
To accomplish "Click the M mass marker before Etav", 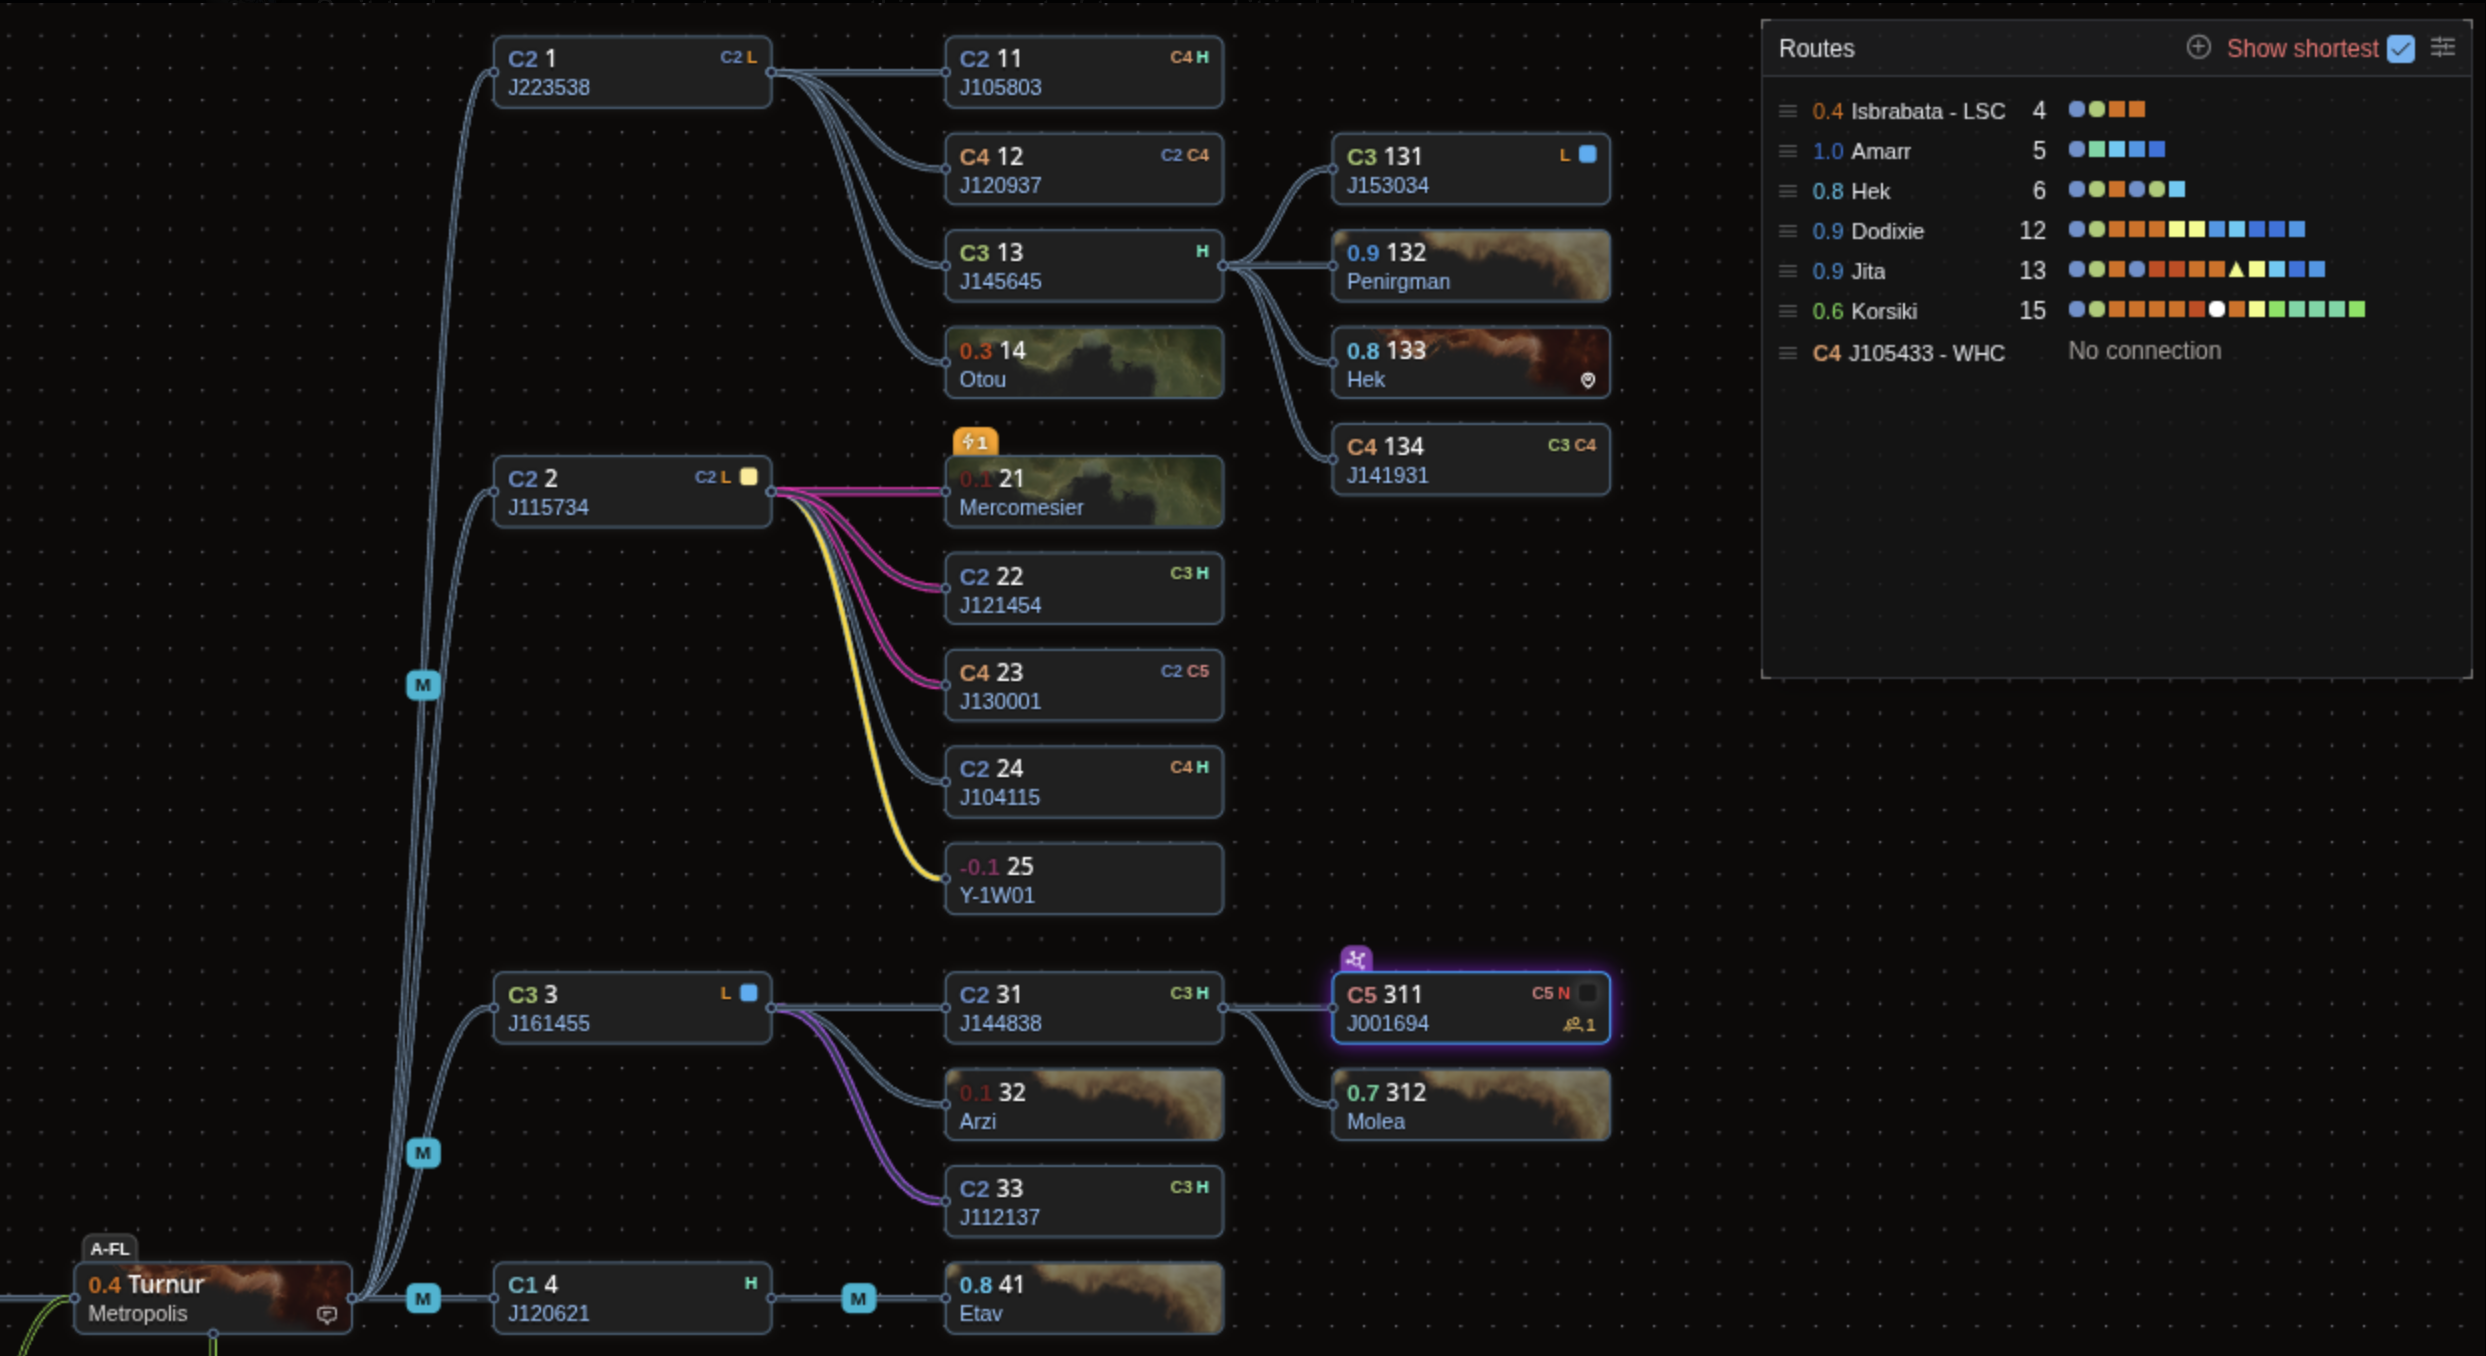I will tap(858, 1298).
